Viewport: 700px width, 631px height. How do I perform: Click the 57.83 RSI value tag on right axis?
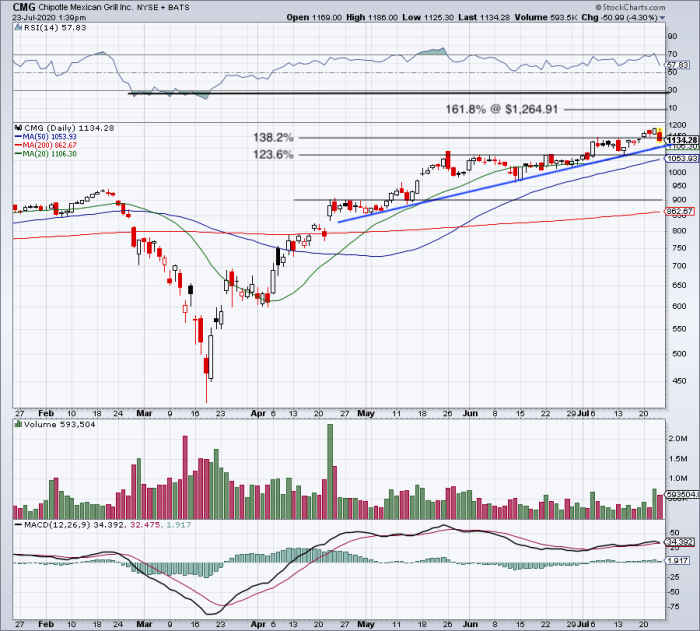(678, 65)
